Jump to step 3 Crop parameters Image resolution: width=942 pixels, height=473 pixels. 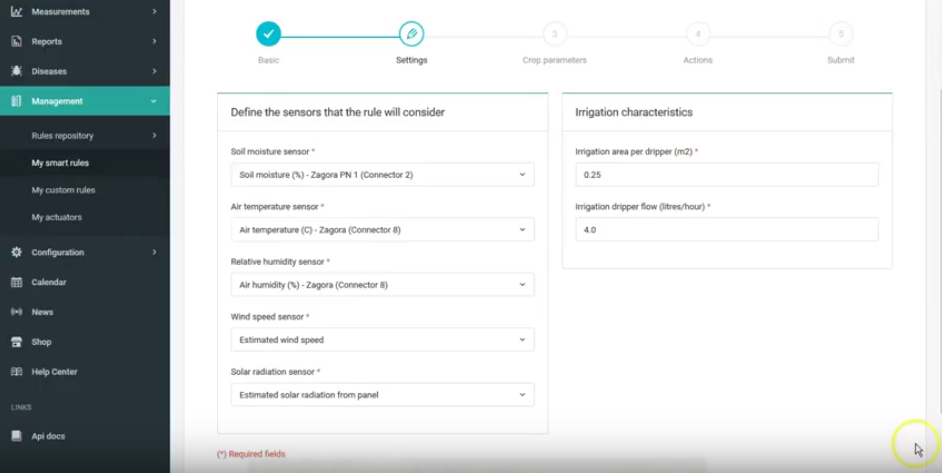[554, 34]
